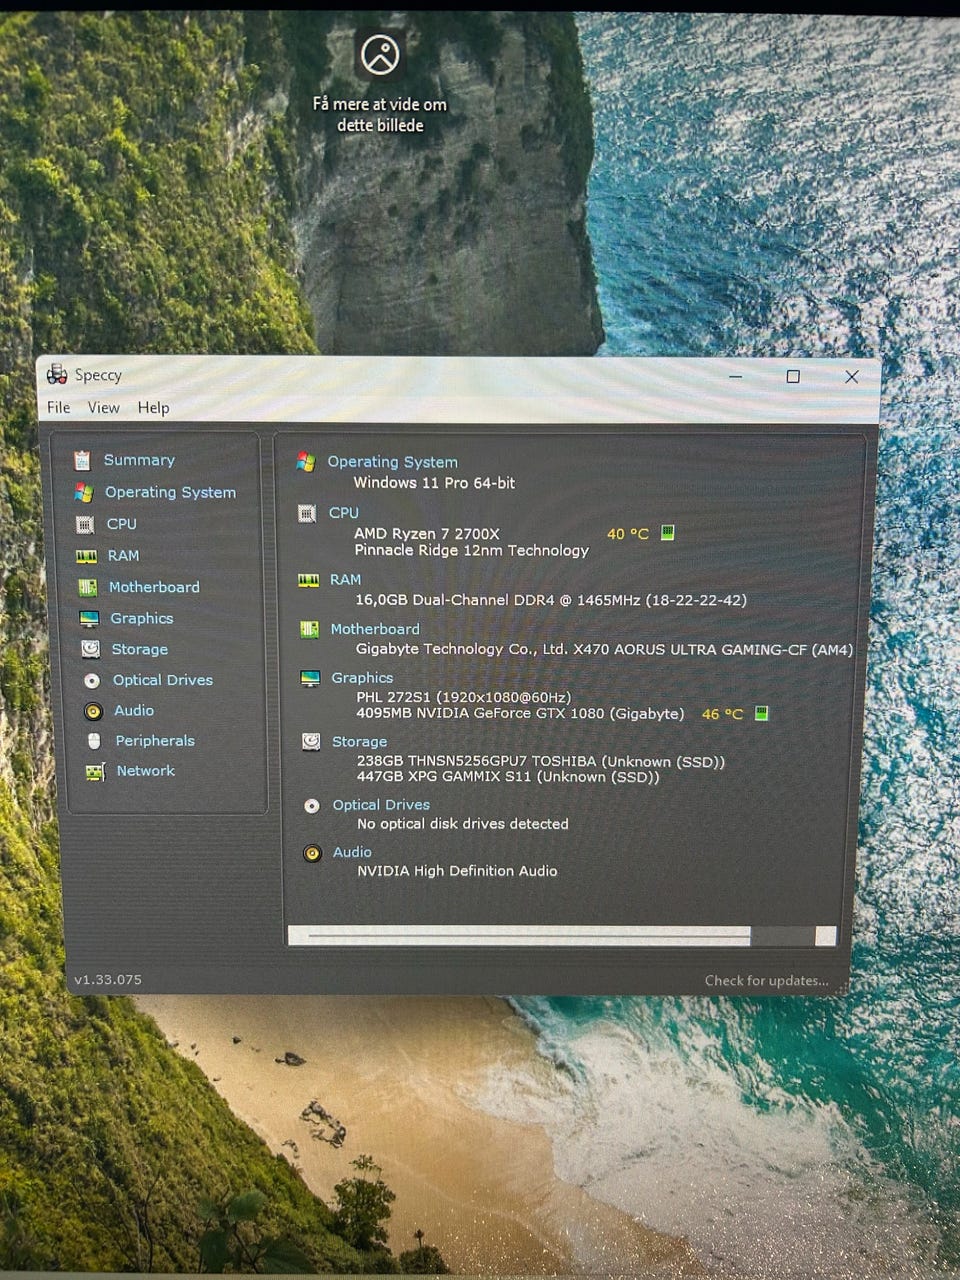This screenshot has height=1280, width=960.
Task: Click the 238GB TOSHIBA SSD line
Action: (x=540, y=762)
